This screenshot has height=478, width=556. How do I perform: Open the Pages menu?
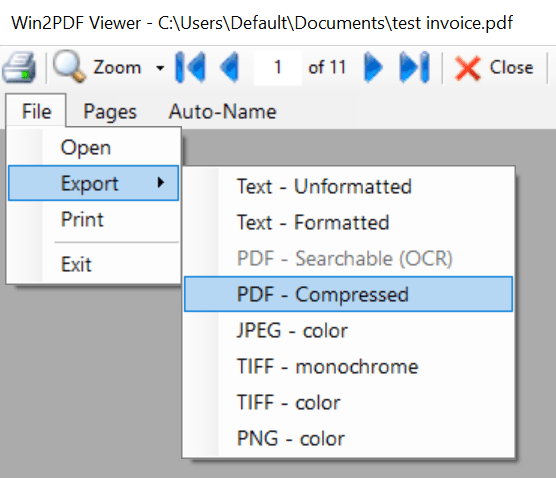pos(110,111)
